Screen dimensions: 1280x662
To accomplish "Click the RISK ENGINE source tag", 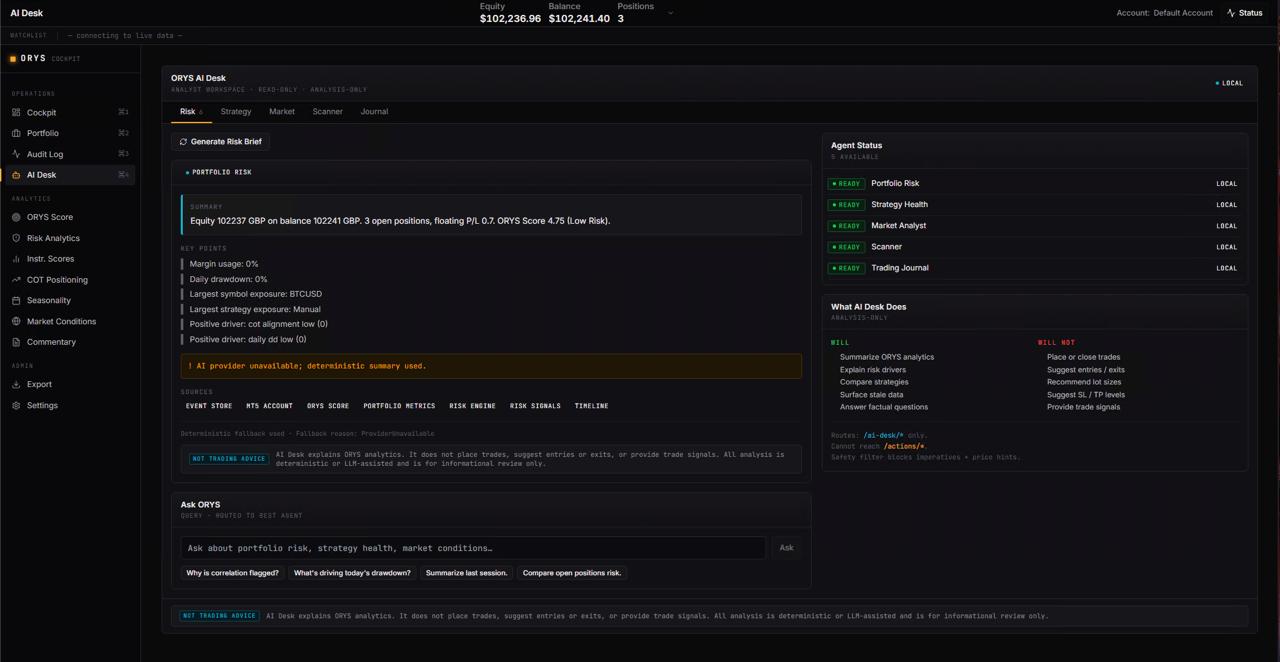I will 472,406.
